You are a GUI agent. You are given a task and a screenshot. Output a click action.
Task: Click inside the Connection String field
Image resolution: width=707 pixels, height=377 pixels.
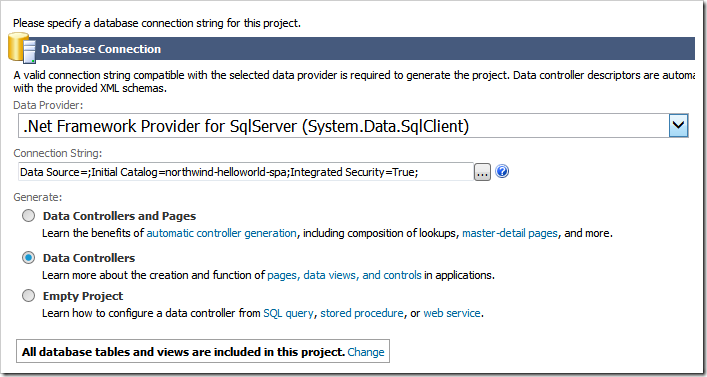(246, 172)
